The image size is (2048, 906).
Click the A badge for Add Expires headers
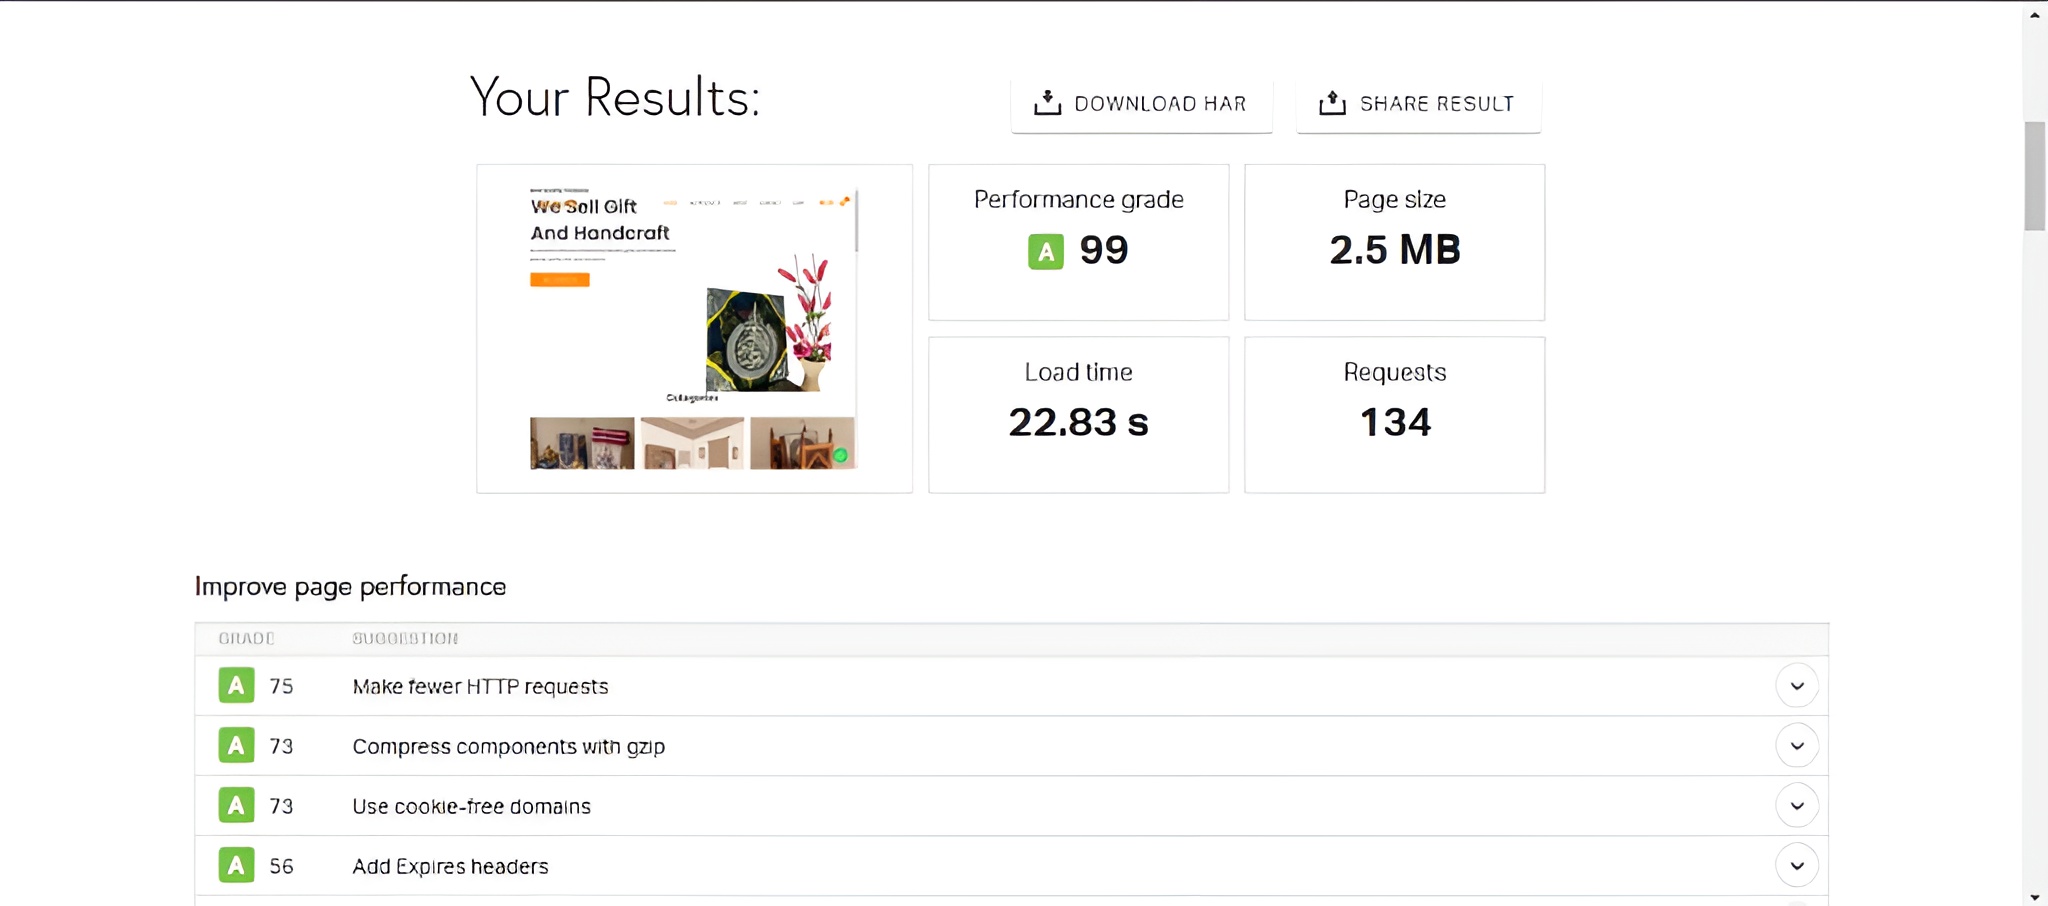tap(236, 865)
